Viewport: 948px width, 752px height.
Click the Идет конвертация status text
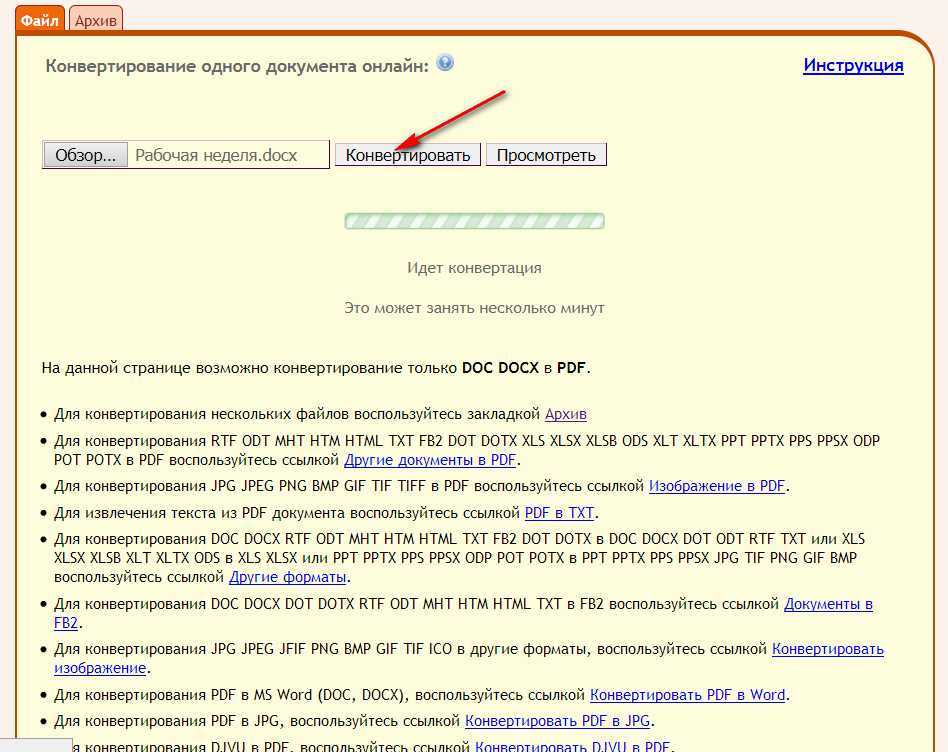(x=474, y=268)
